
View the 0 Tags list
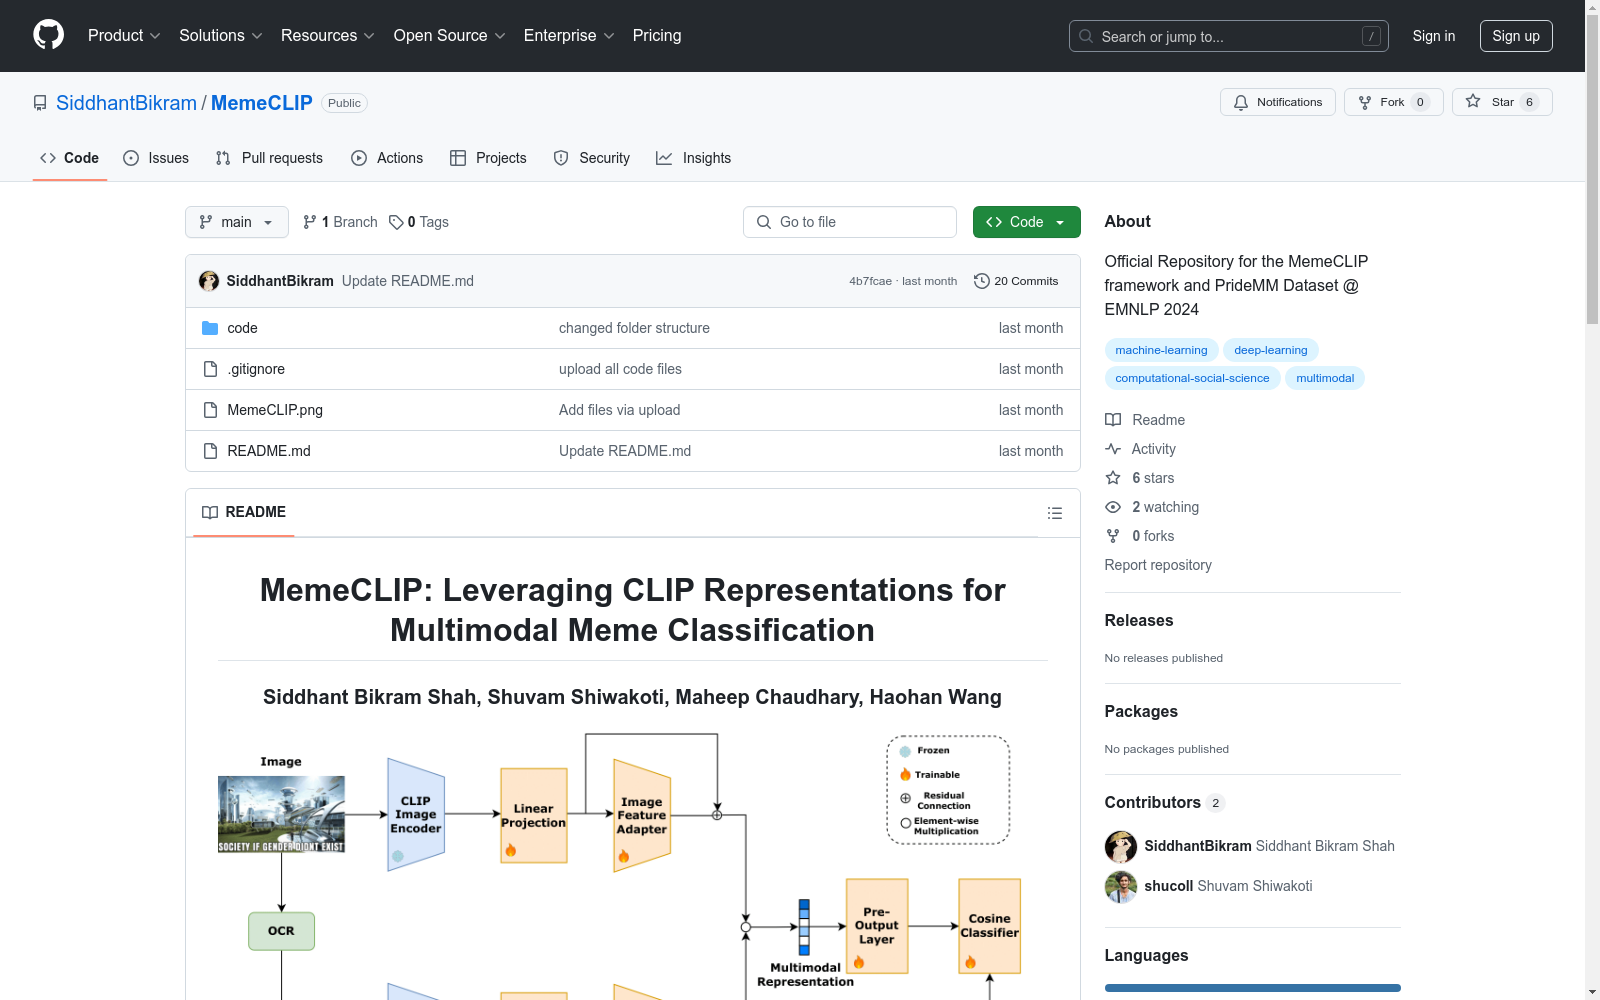(x=419, y=222)
